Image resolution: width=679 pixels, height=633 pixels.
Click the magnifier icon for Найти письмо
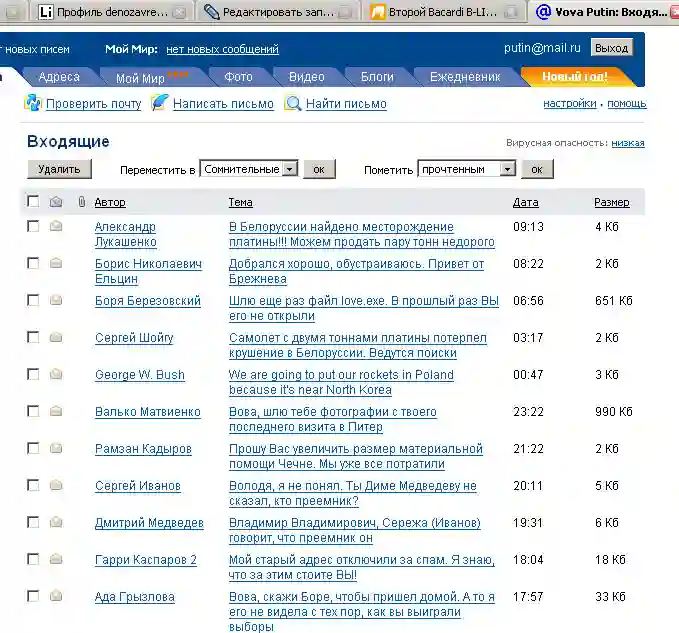click(293, 103)
